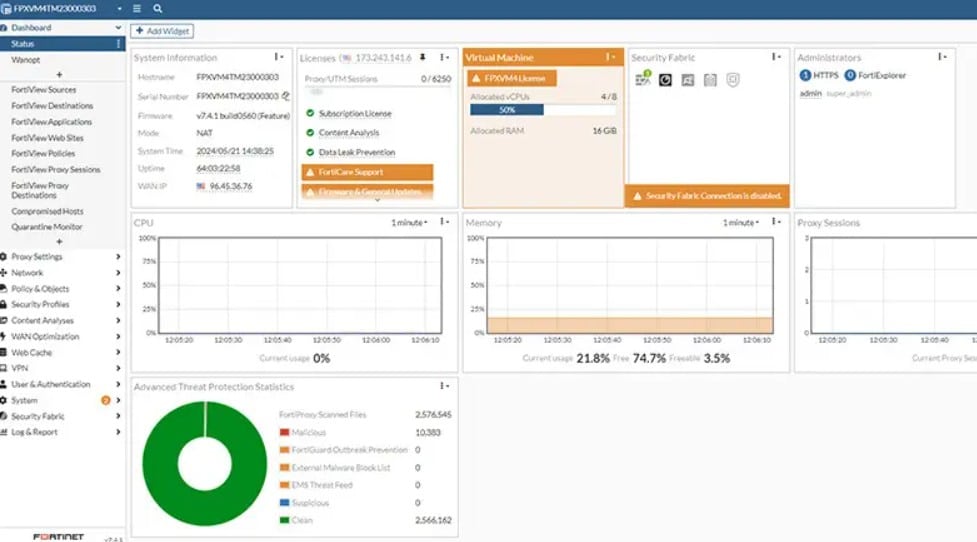Click the HTTPS administrators count badge
The width and height of the screenshot is (977, 542).
click(805, 75)
